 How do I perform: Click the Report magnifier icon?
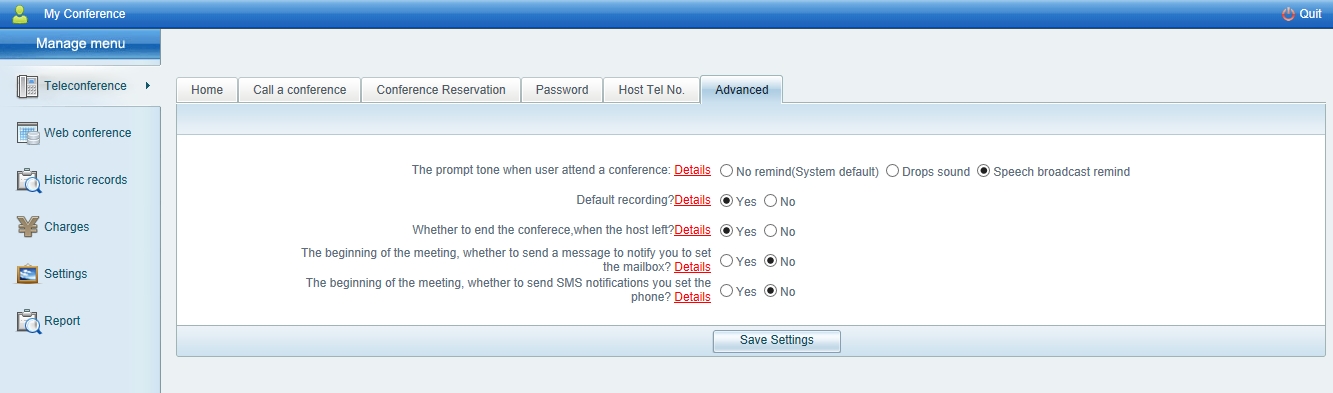(x=27, y=321)
